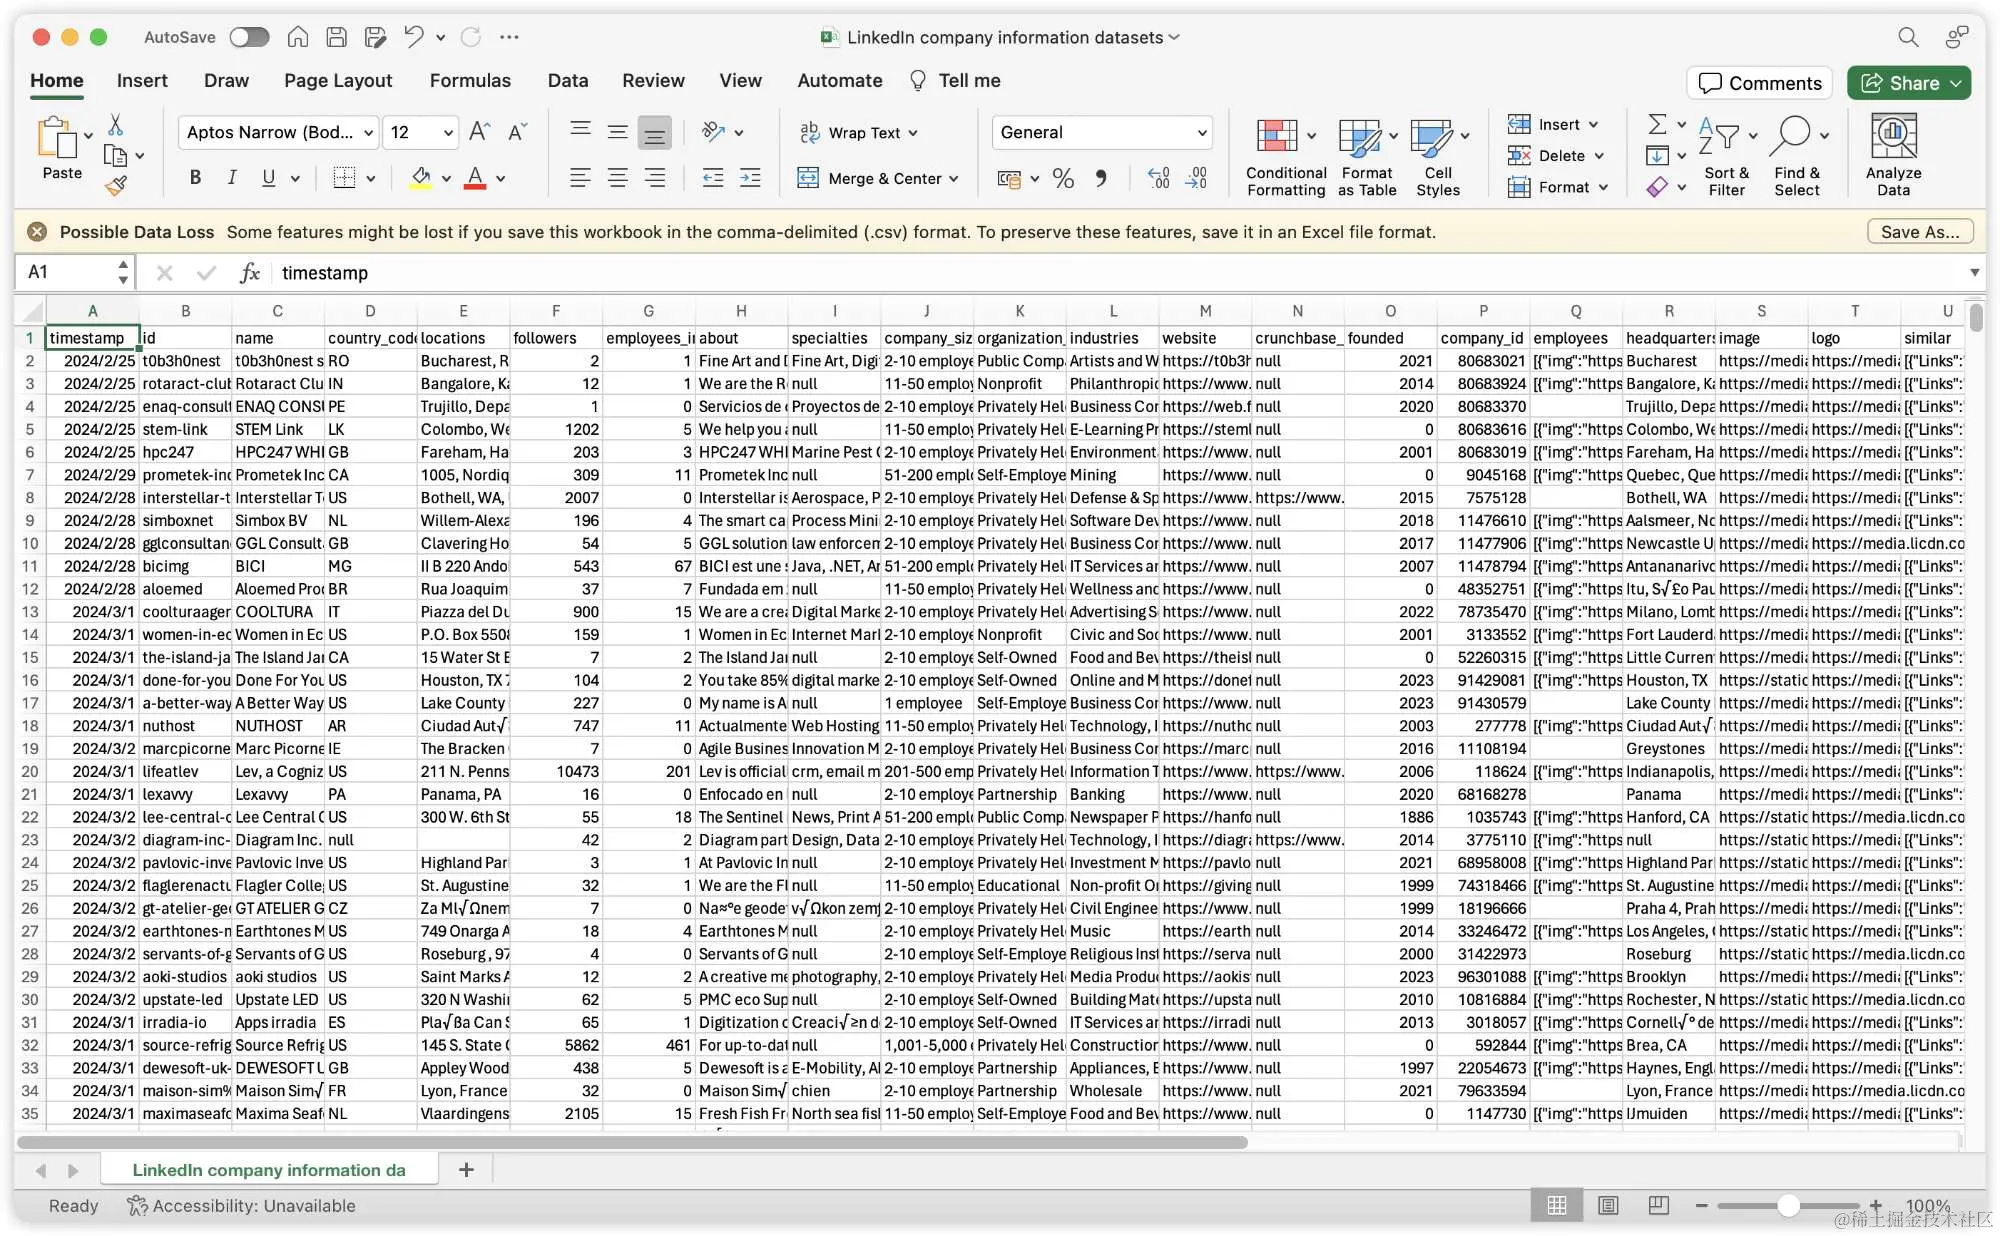Open the General number format dropdown
The height and width of the screenshot is (1236, 2000).
click(1202, 132)
